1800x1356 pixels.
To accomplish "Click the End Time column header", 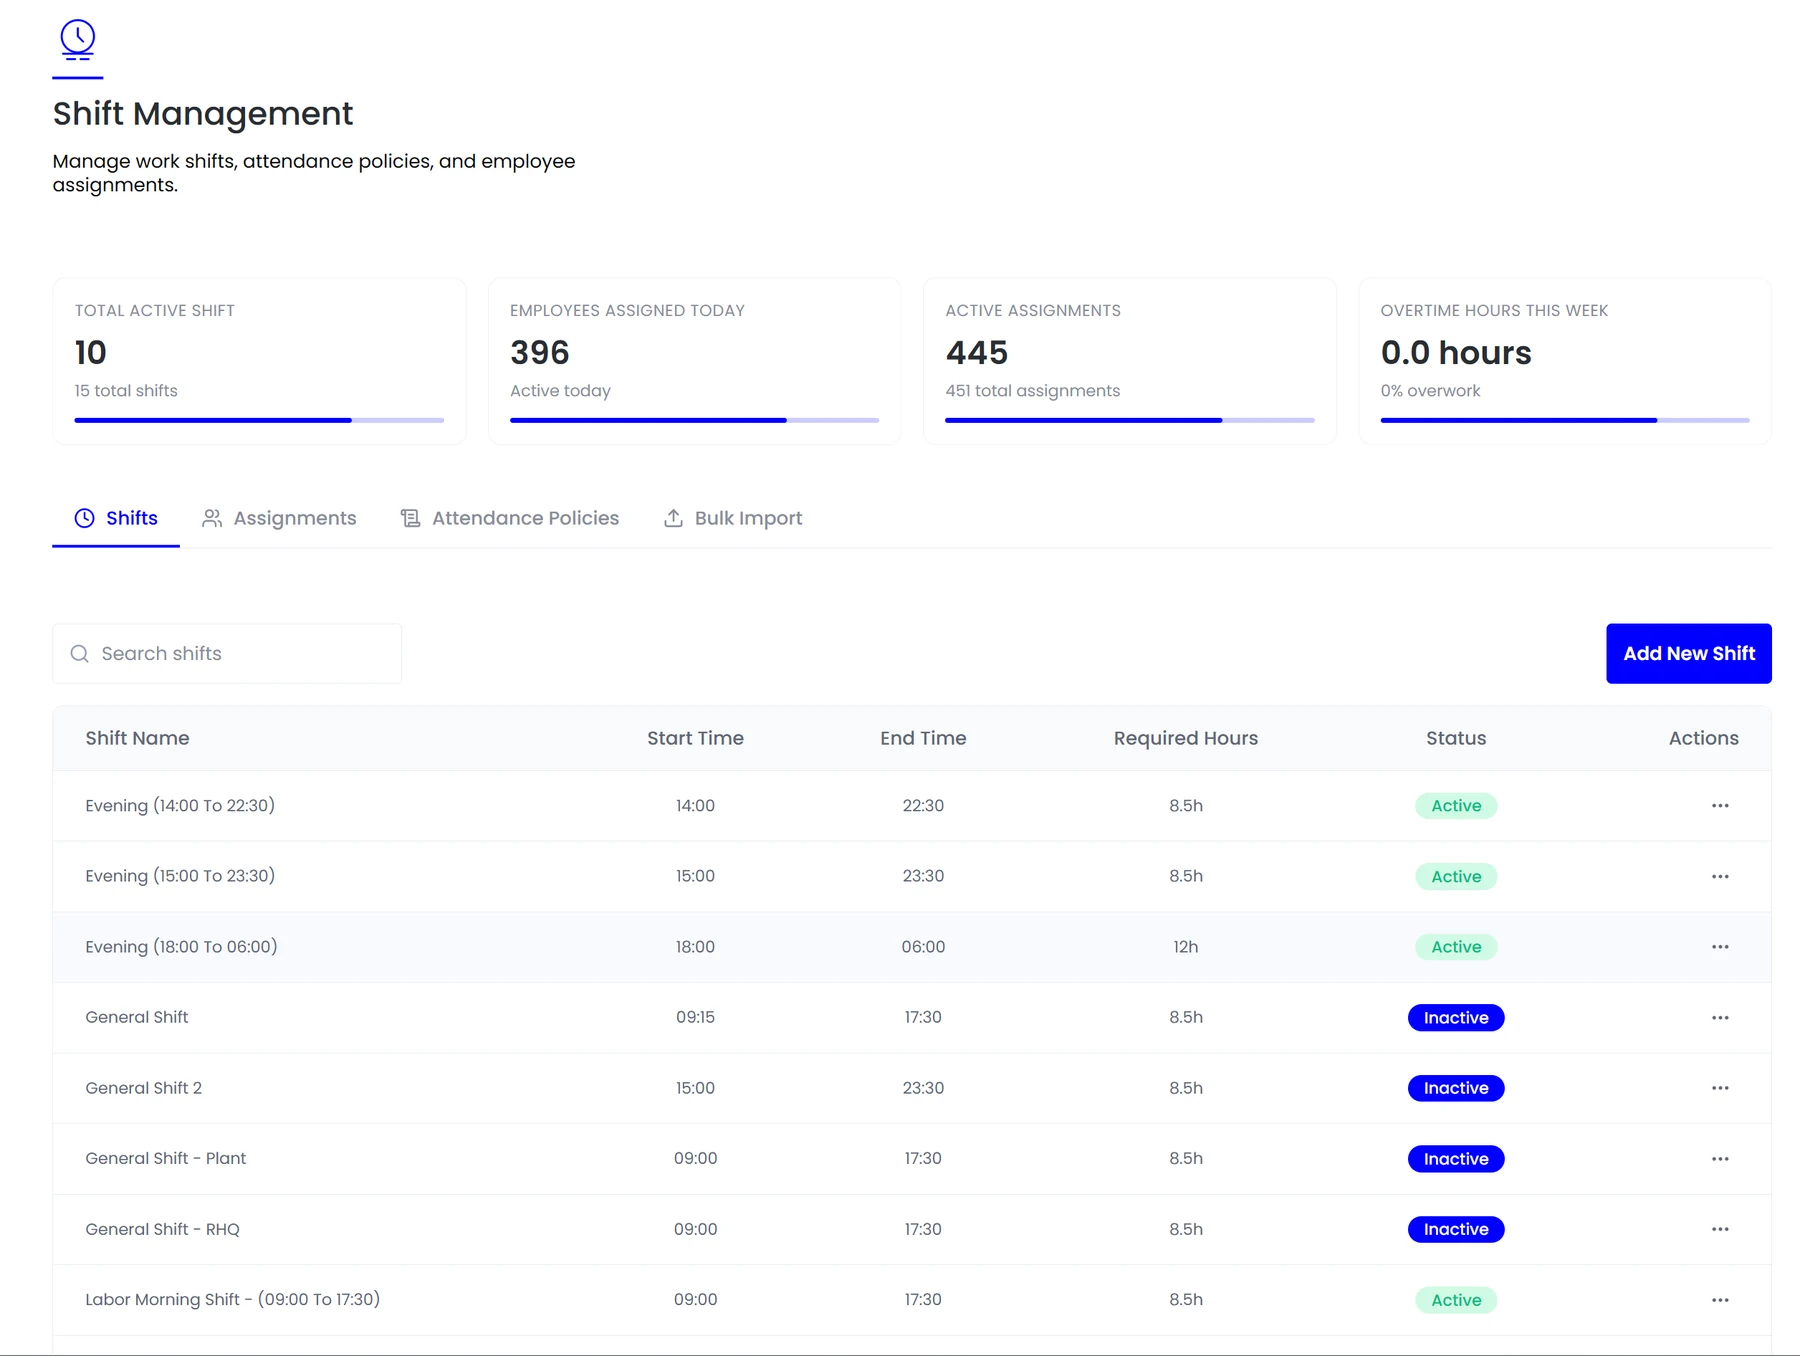I will [923, 738].
